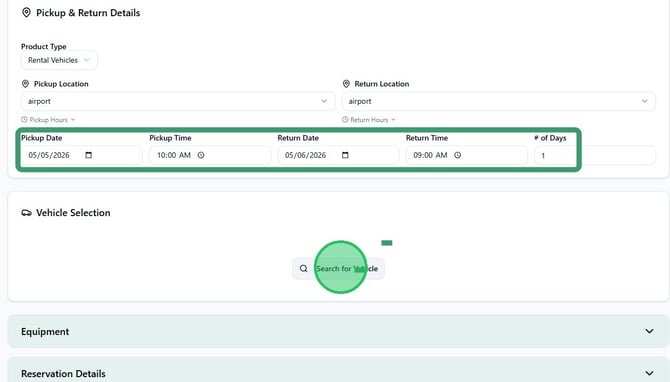
Task: Expand the Return Hours disclosure
Action: (x=369, y=120)
